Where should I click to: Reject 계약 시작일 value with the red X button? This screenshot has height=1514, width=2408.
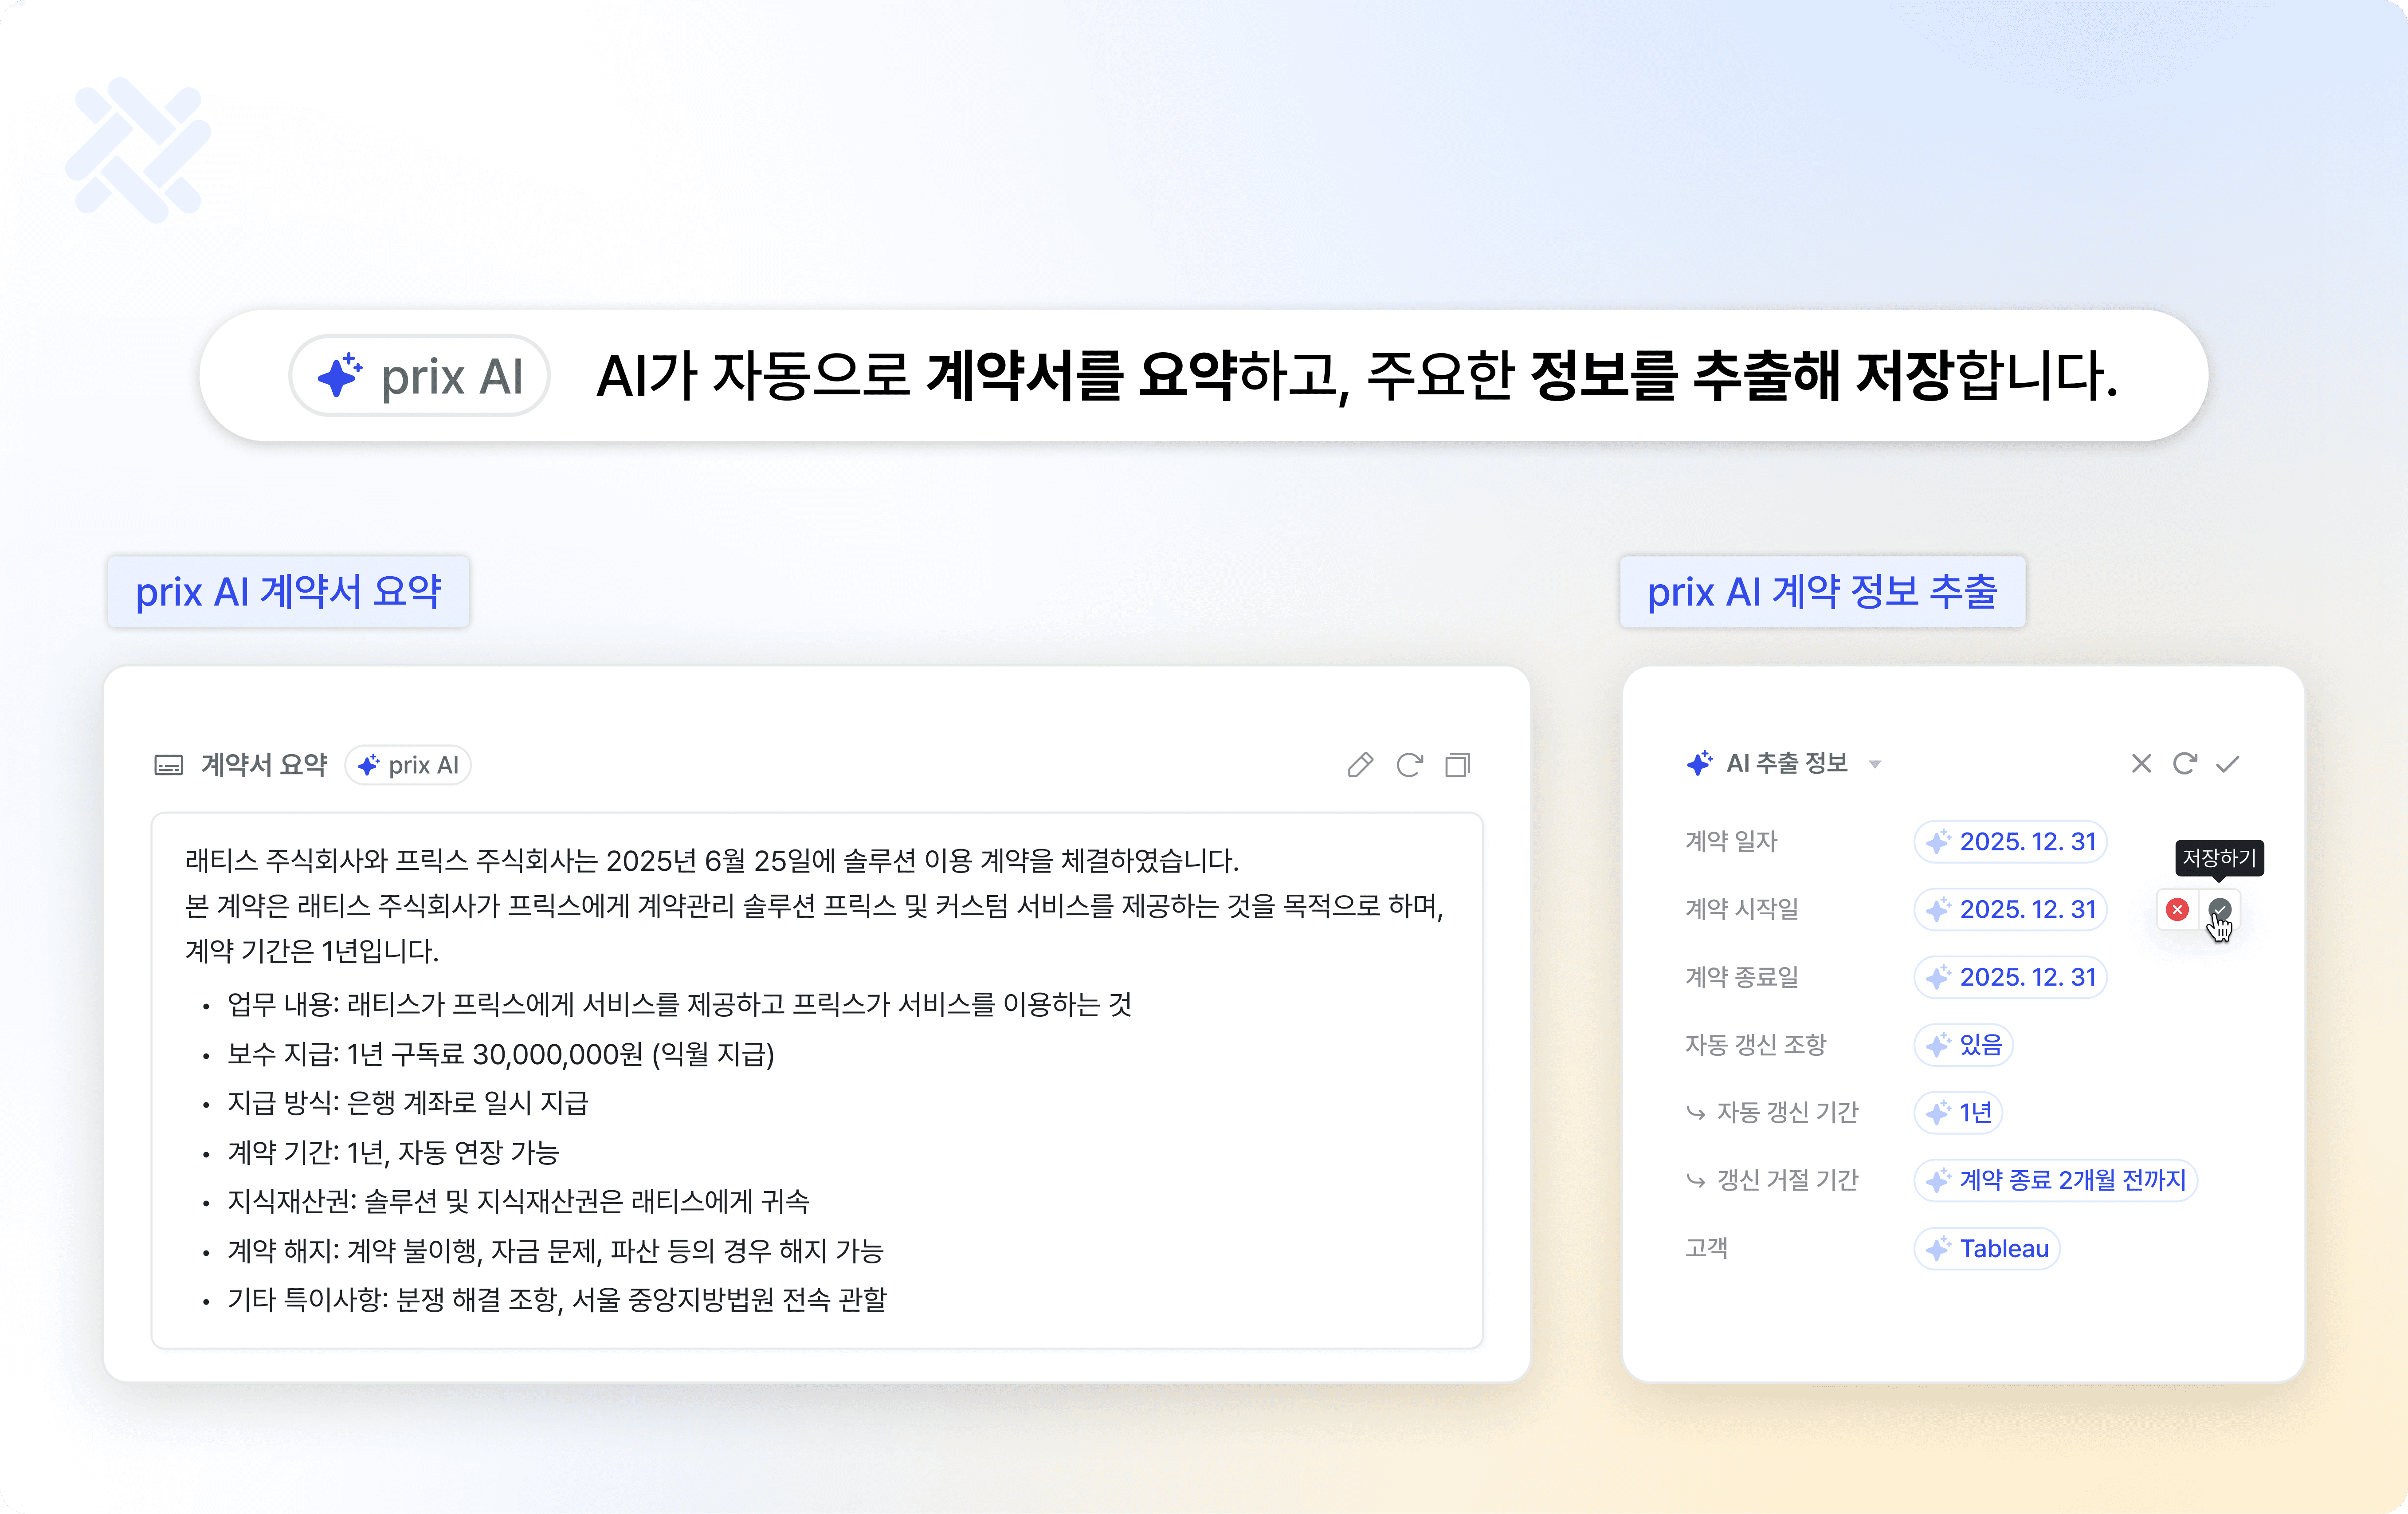tap(2177, 909)
